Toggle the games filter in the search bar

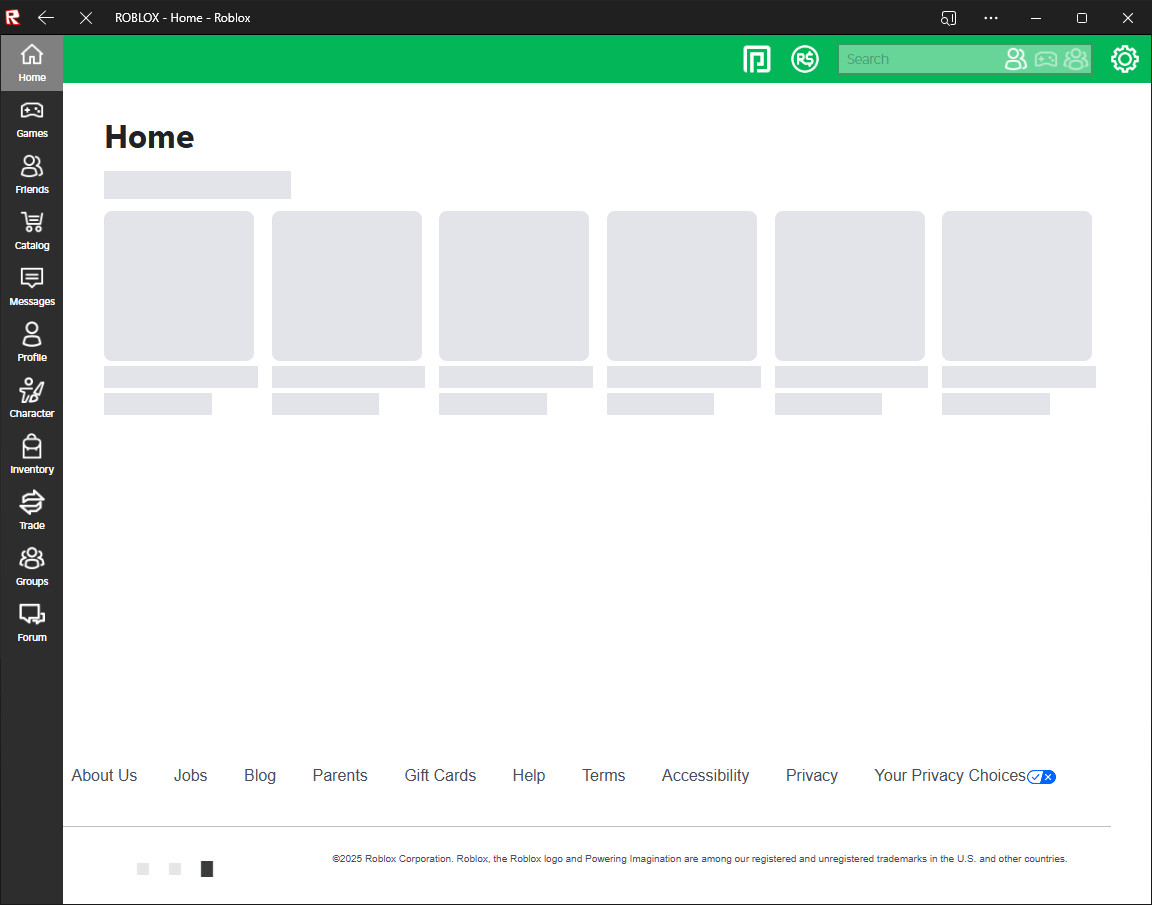[1046, 59]
